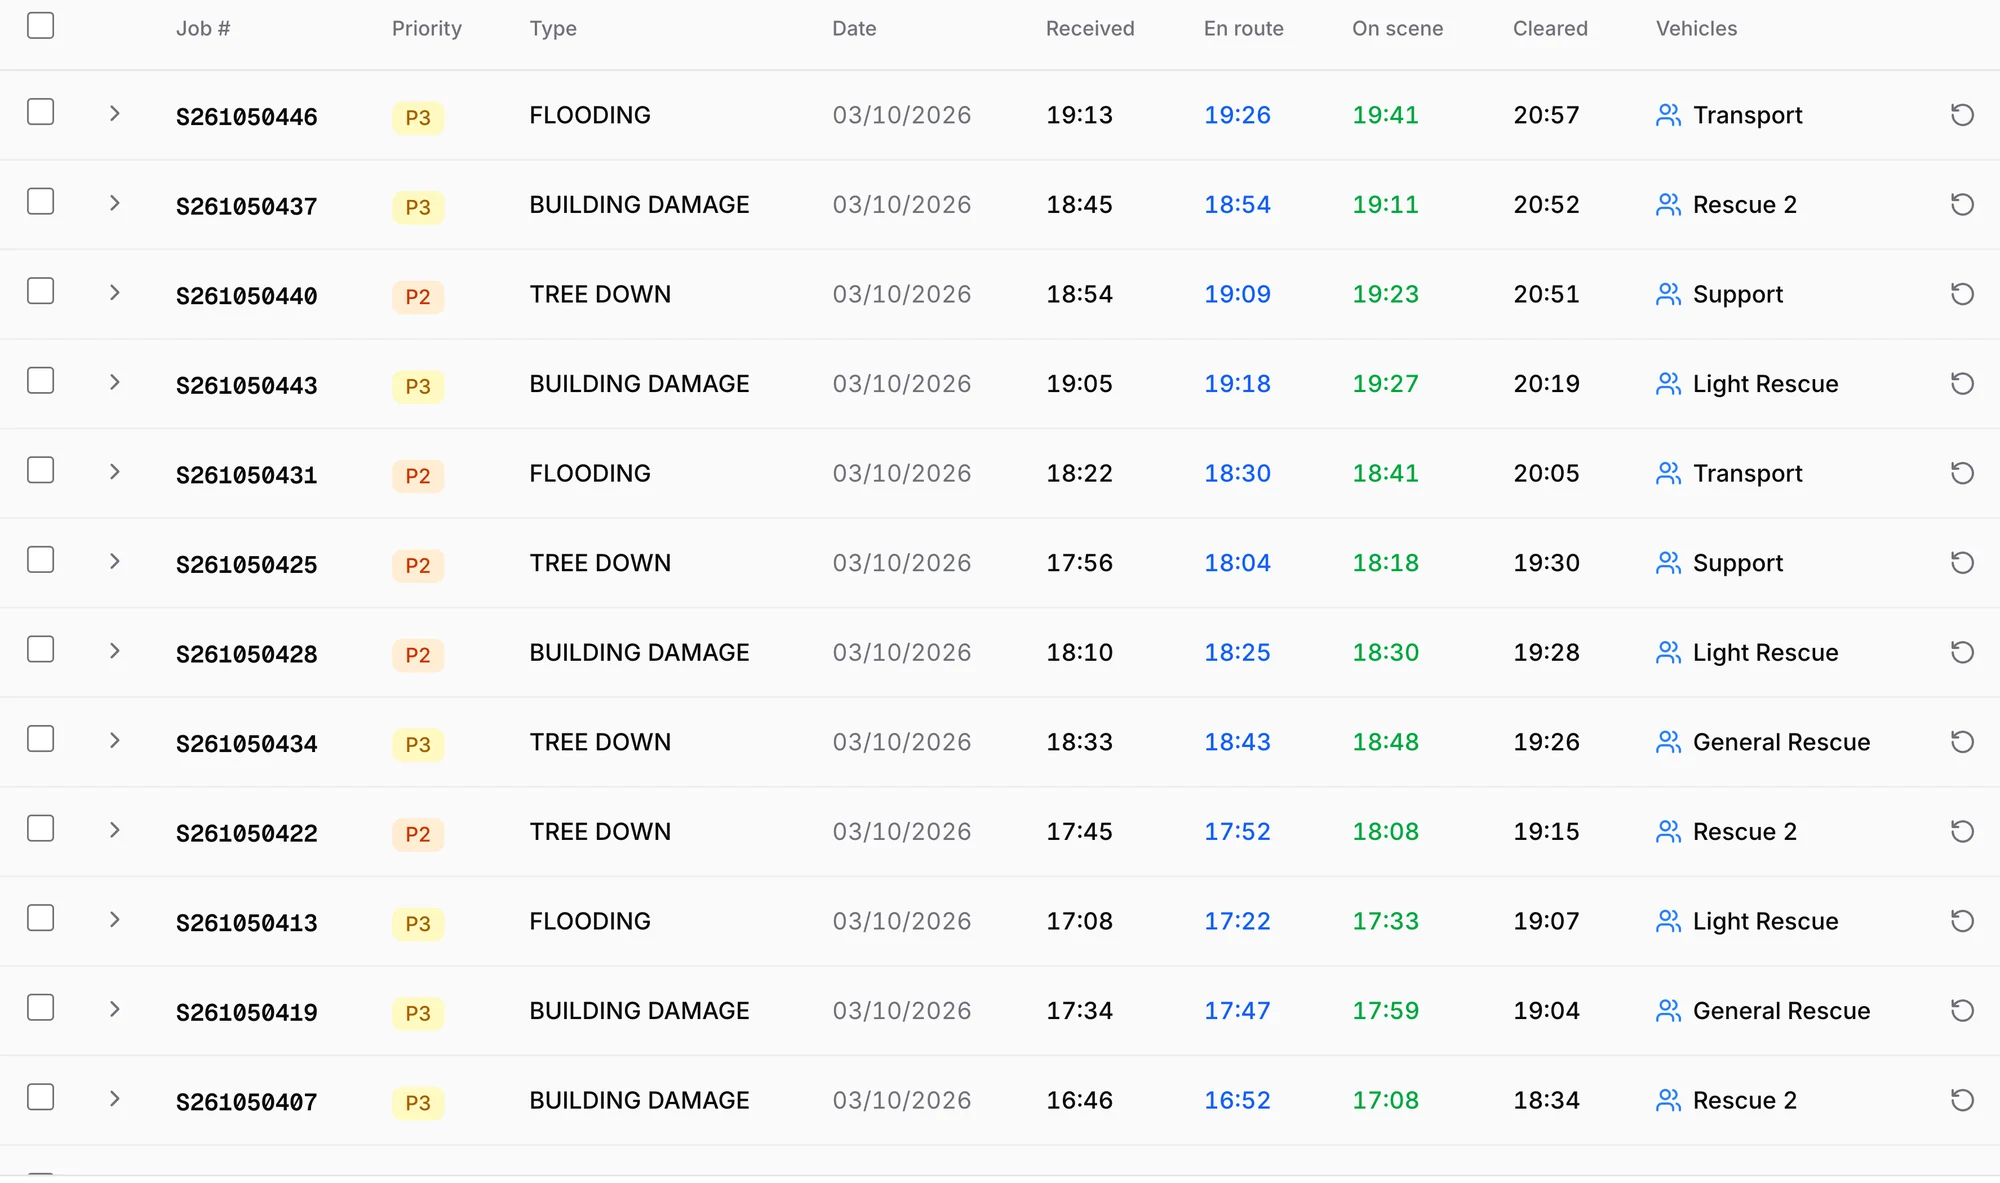Expand the row for job S261050425
The height and width of the screenshot is (1183, 2000).
[115, 562]
